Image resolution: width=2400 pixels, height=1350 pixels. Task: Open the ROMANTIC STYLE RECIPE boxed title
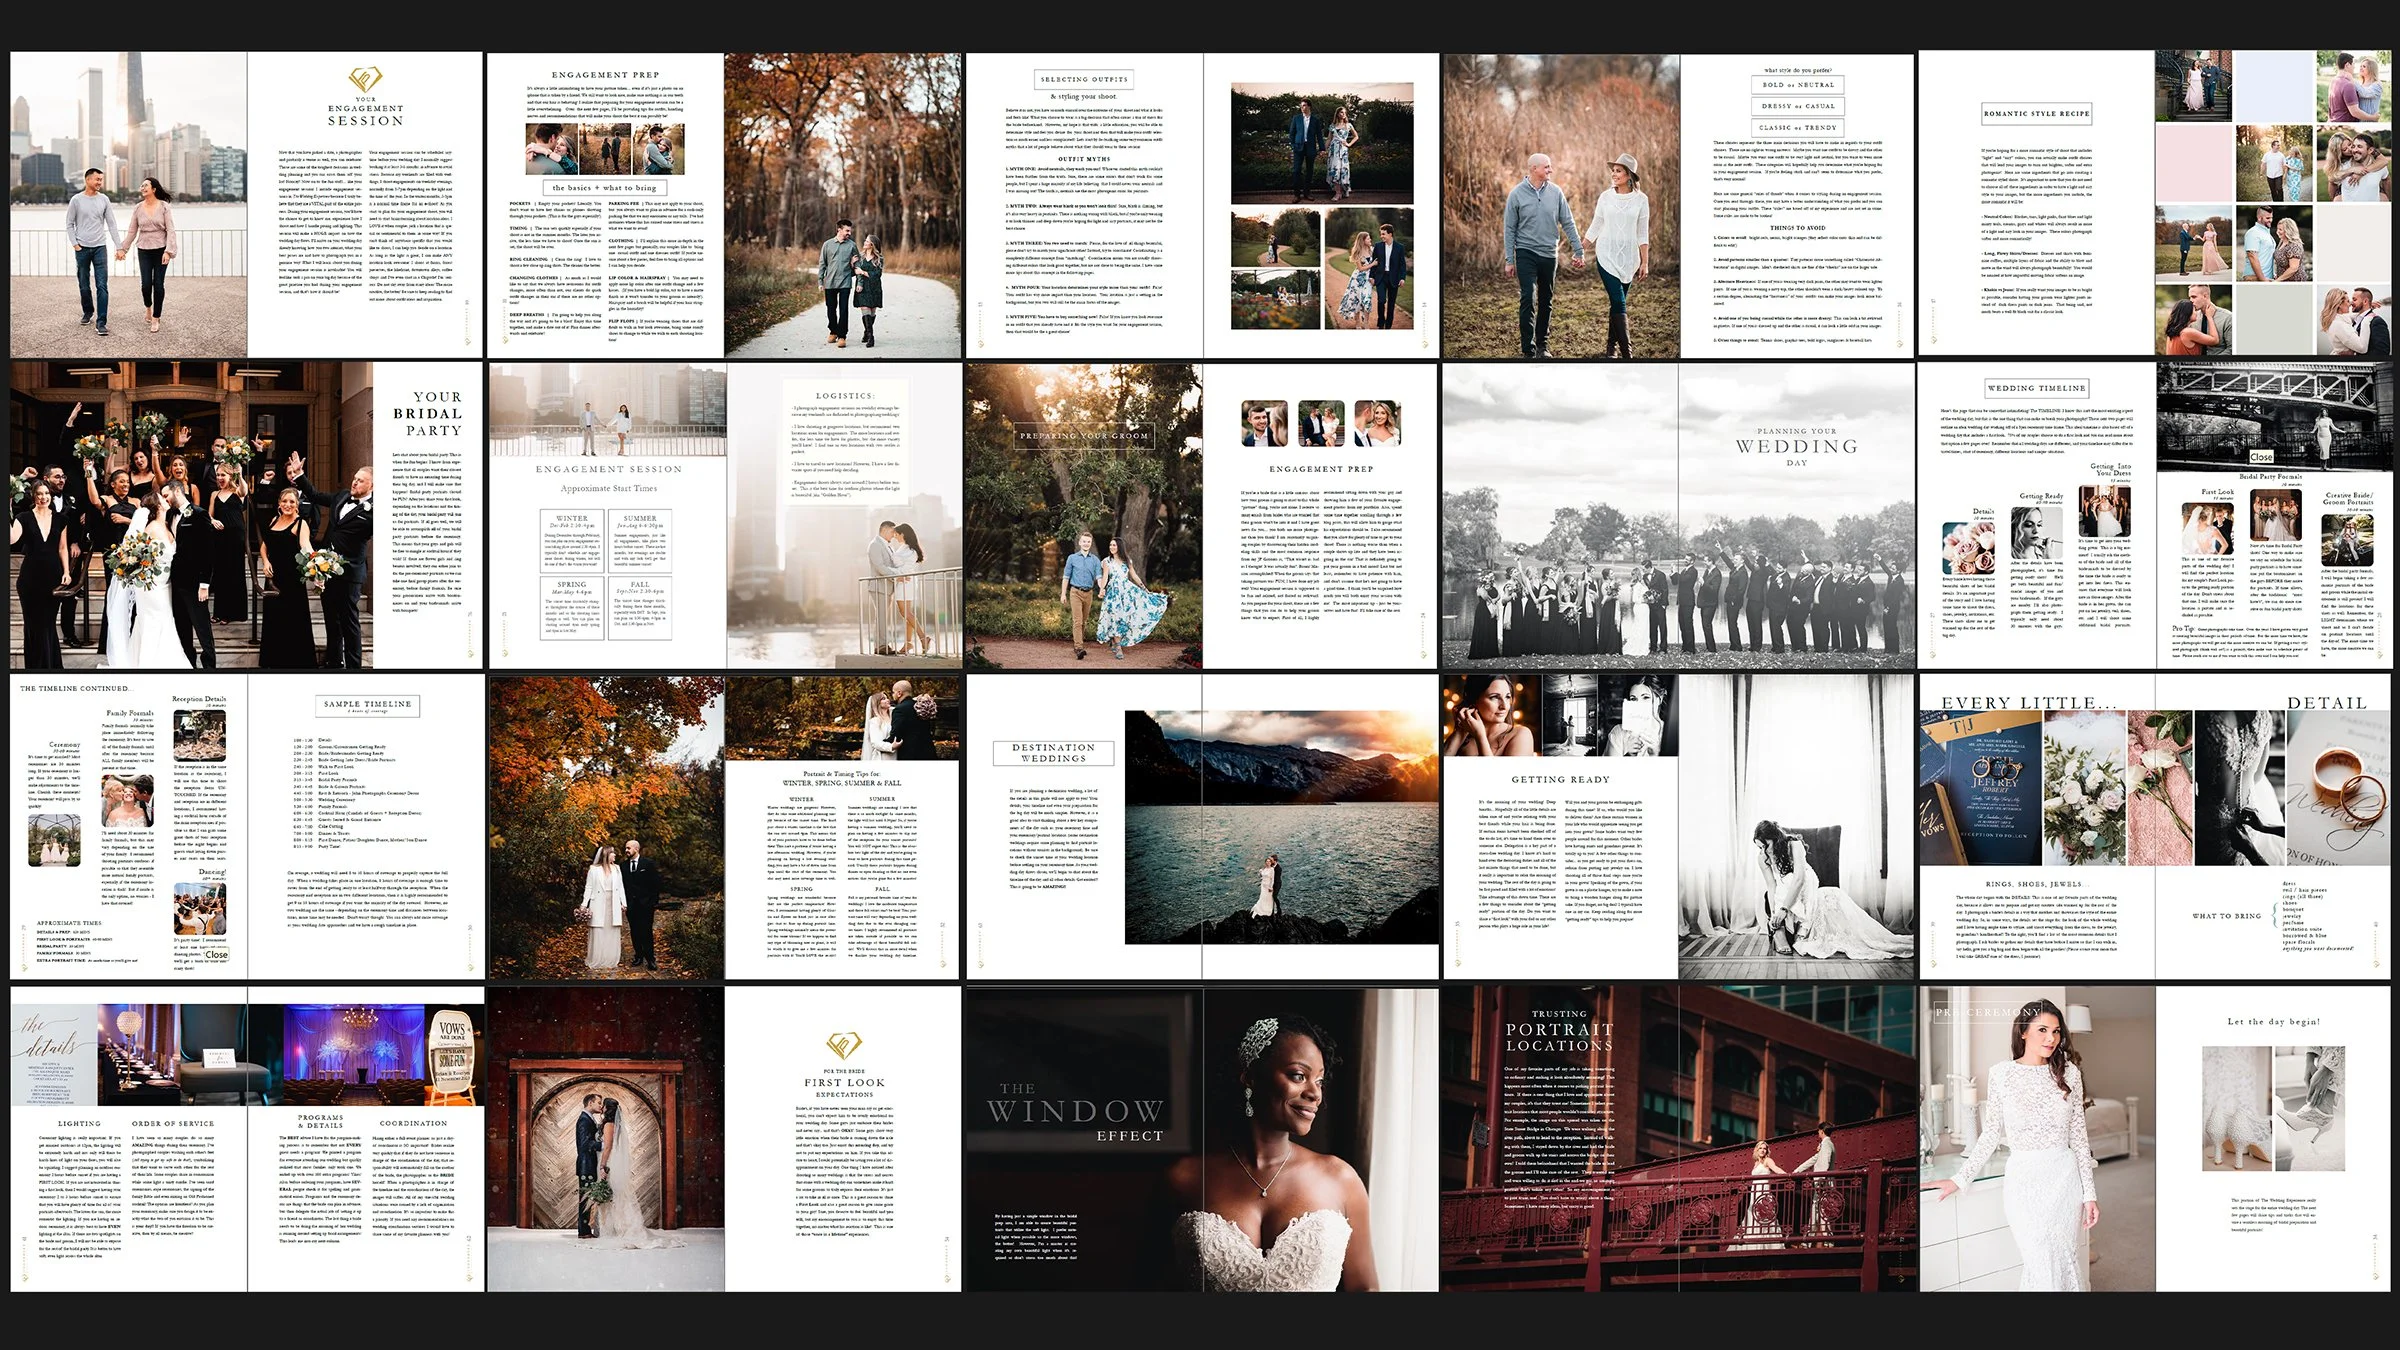pos(2035,114)
